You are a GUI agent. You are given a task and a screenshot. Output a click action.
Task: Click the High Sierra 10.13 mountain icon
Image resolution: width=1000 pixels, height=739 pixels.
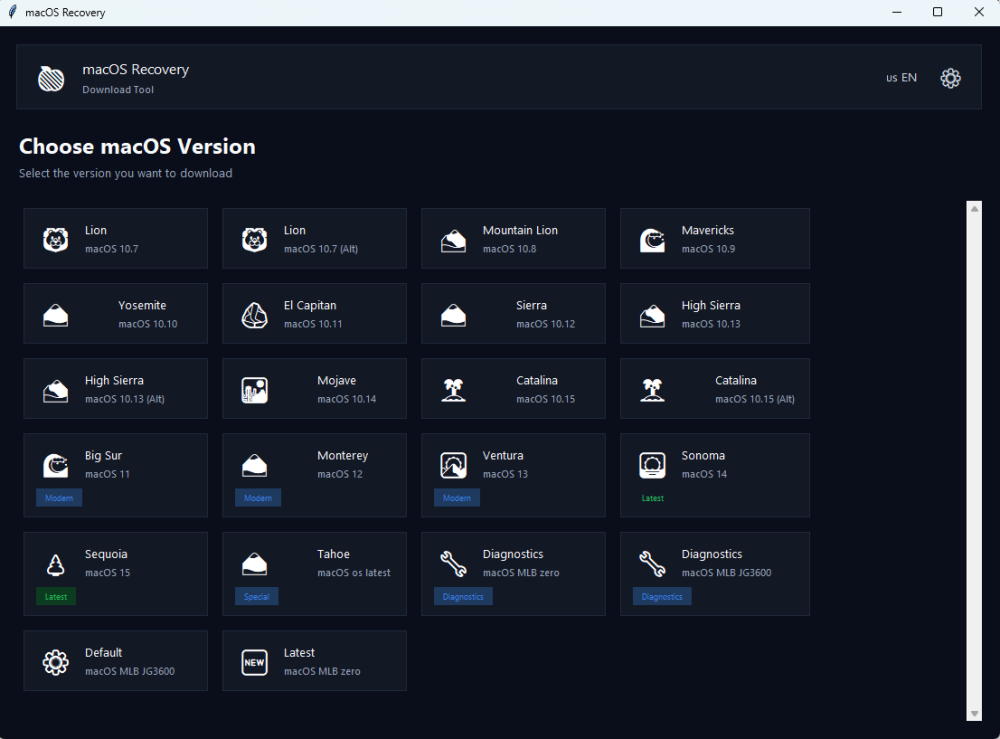(x=652, y=315)
